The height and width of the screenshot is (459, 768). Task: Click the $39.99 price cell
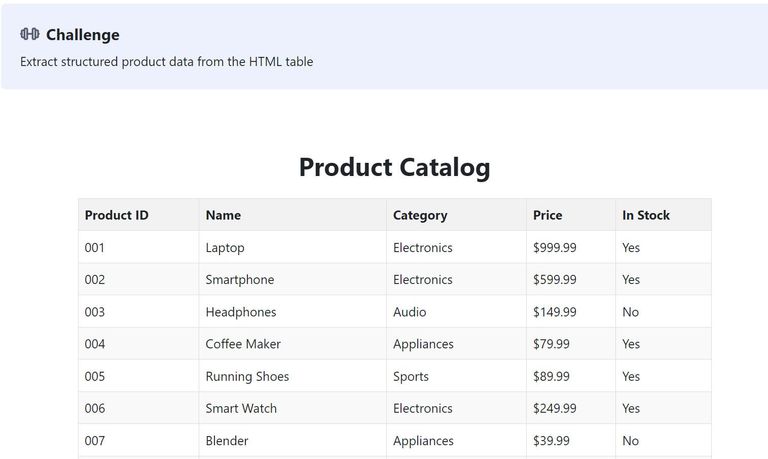tap(551, 440)
